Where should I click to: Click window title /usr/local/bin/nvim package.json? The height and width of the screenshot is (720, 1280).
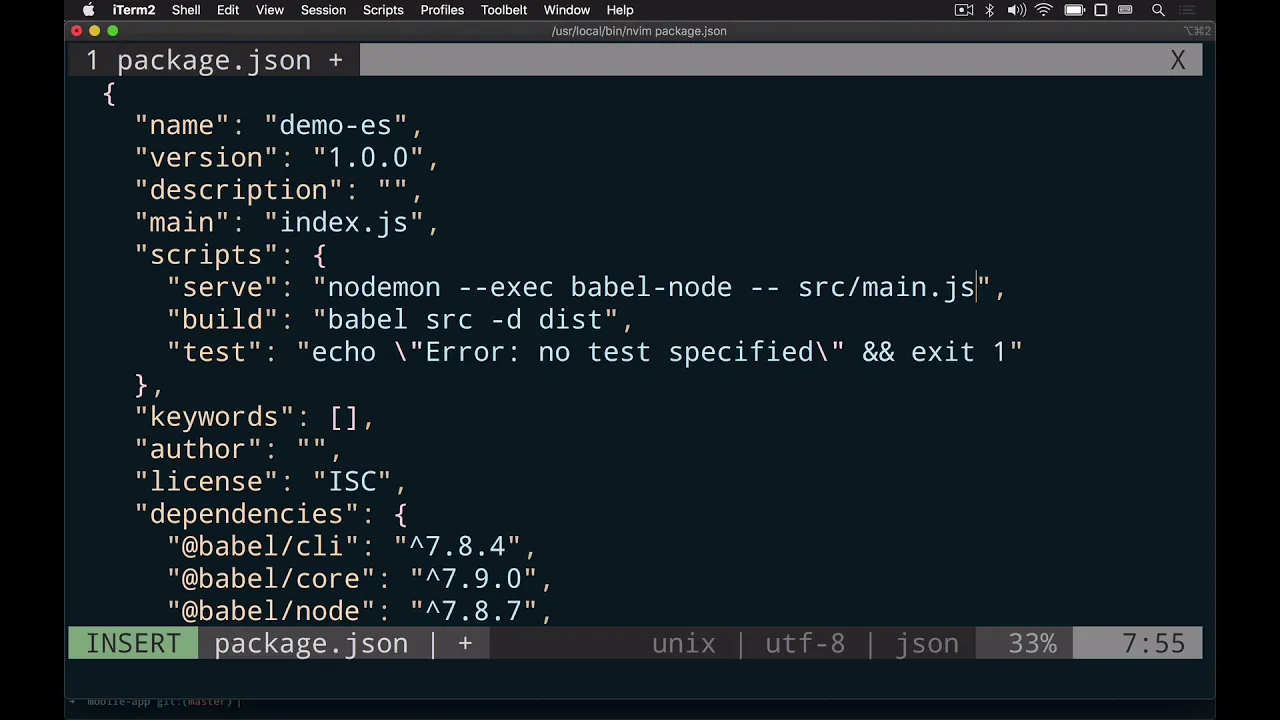pyautogui.click(x=639, y=31)
